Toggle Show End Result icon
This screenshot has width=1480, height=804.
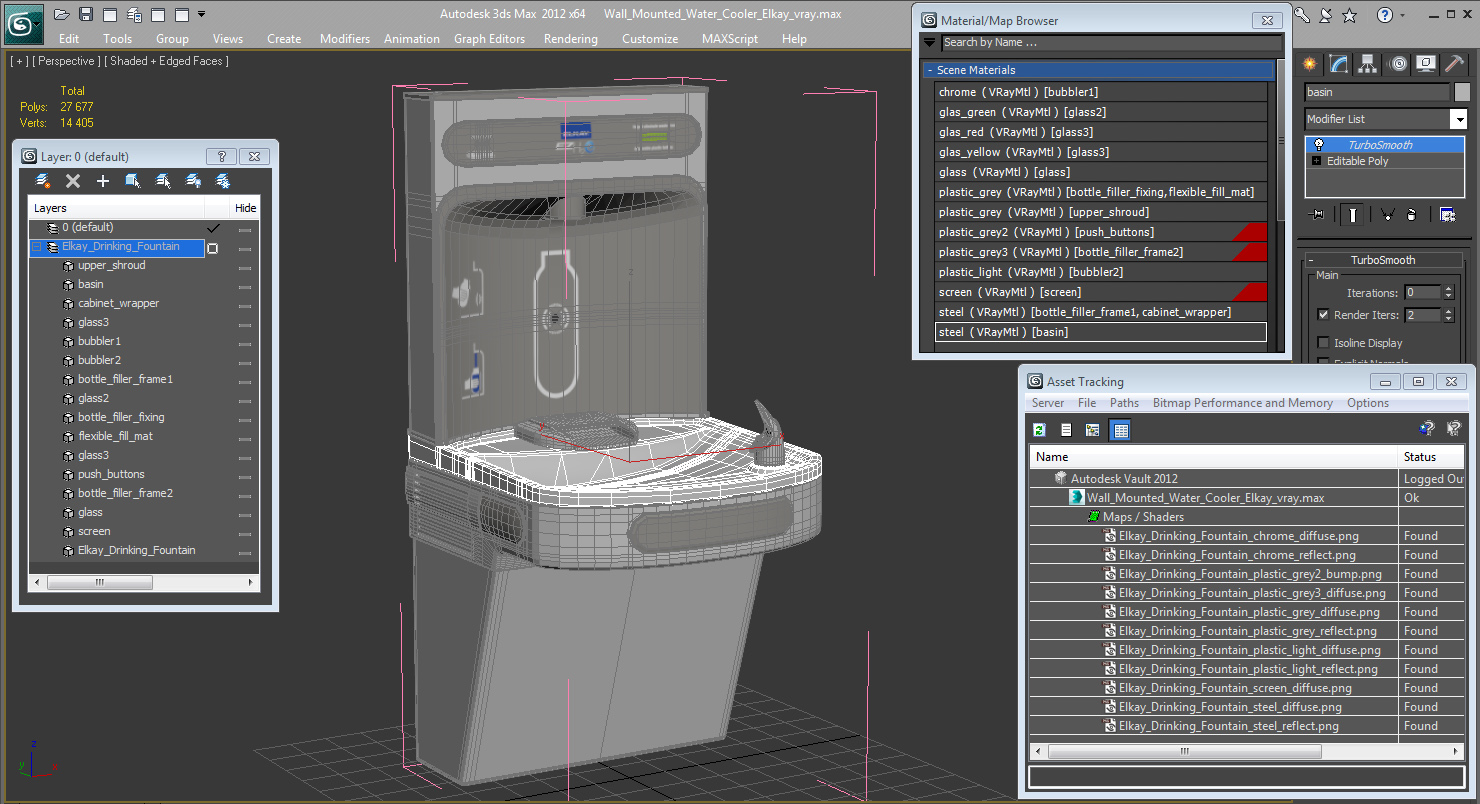click(1353, 214)
